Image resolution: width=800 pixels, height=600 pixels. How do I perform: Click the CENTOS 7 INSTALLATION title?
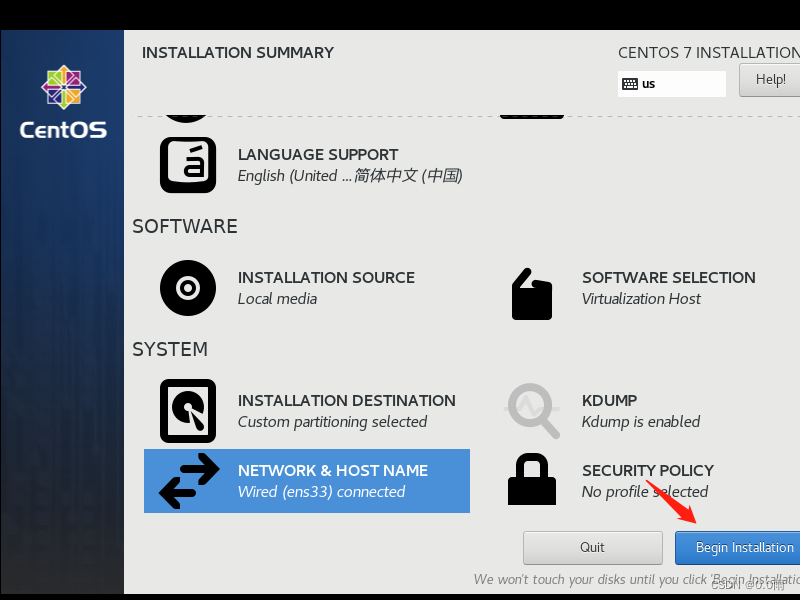[709, 53]
